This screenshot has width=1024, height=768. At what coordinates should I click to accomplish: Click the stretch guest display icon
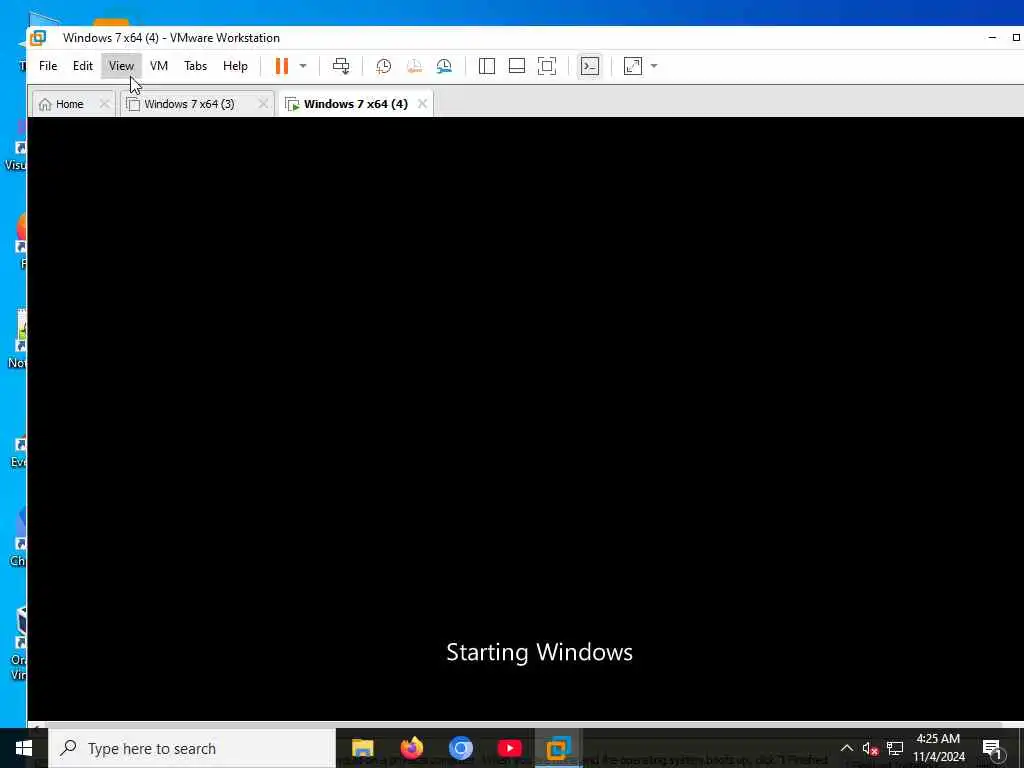click(x=633, y=66)
